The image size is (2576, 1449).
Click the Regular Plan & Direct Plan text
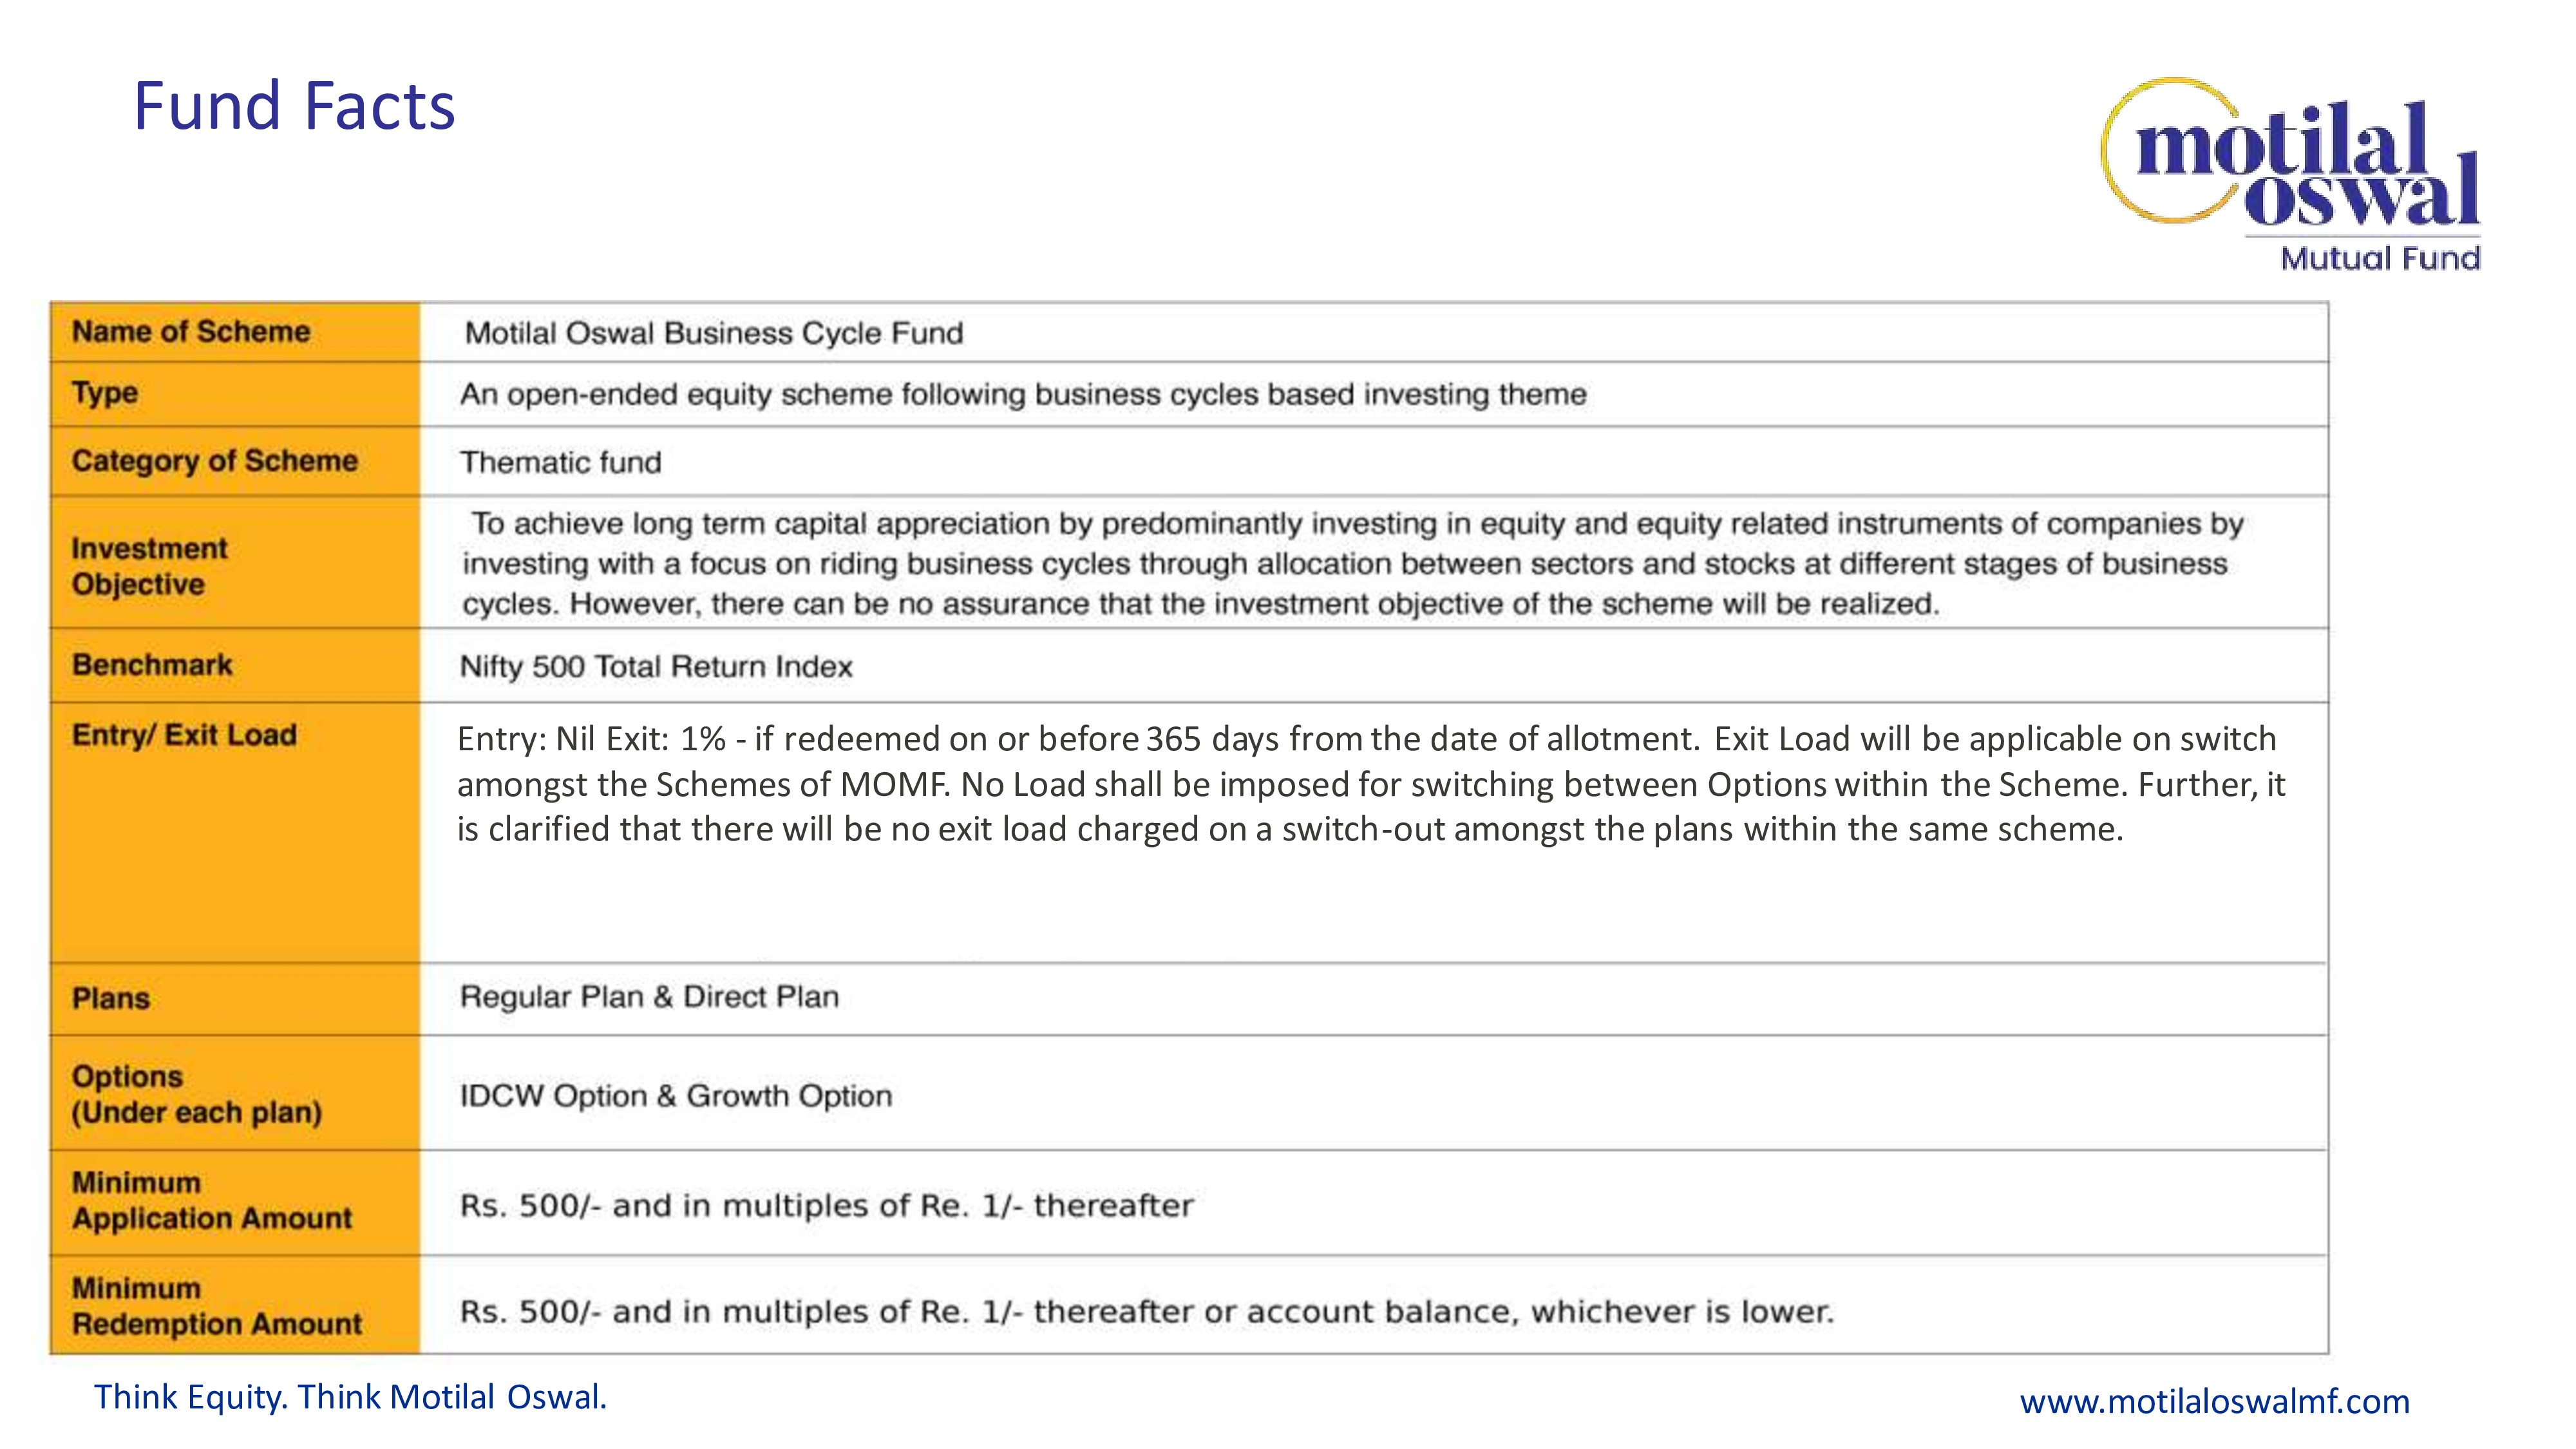[x=649, y=997]
